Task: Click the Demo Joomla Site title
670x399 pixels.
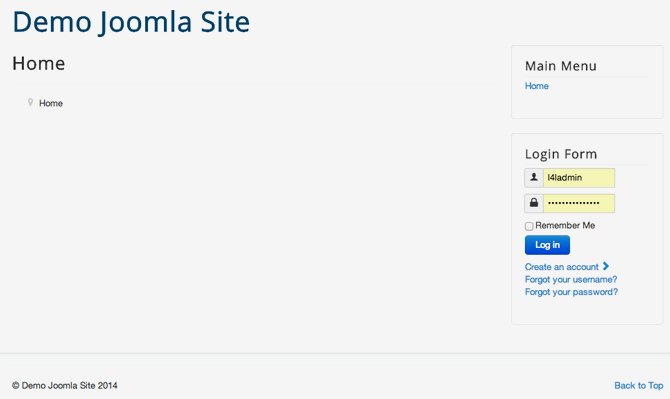Action: [x=131, y=22]
